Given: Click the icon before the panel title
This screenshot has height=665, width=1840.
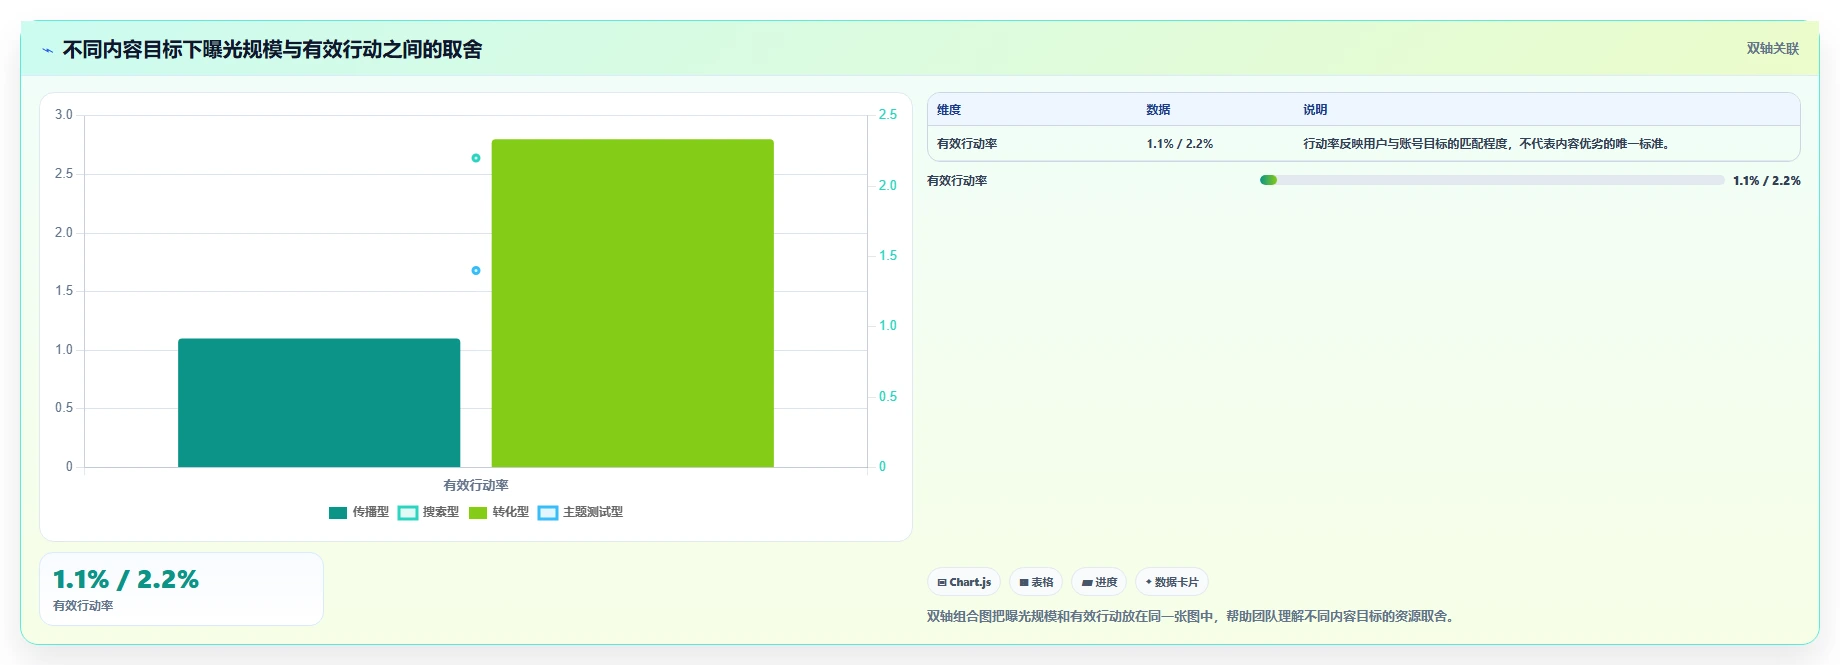Looking at the screenshot, I should pos(47,50).
